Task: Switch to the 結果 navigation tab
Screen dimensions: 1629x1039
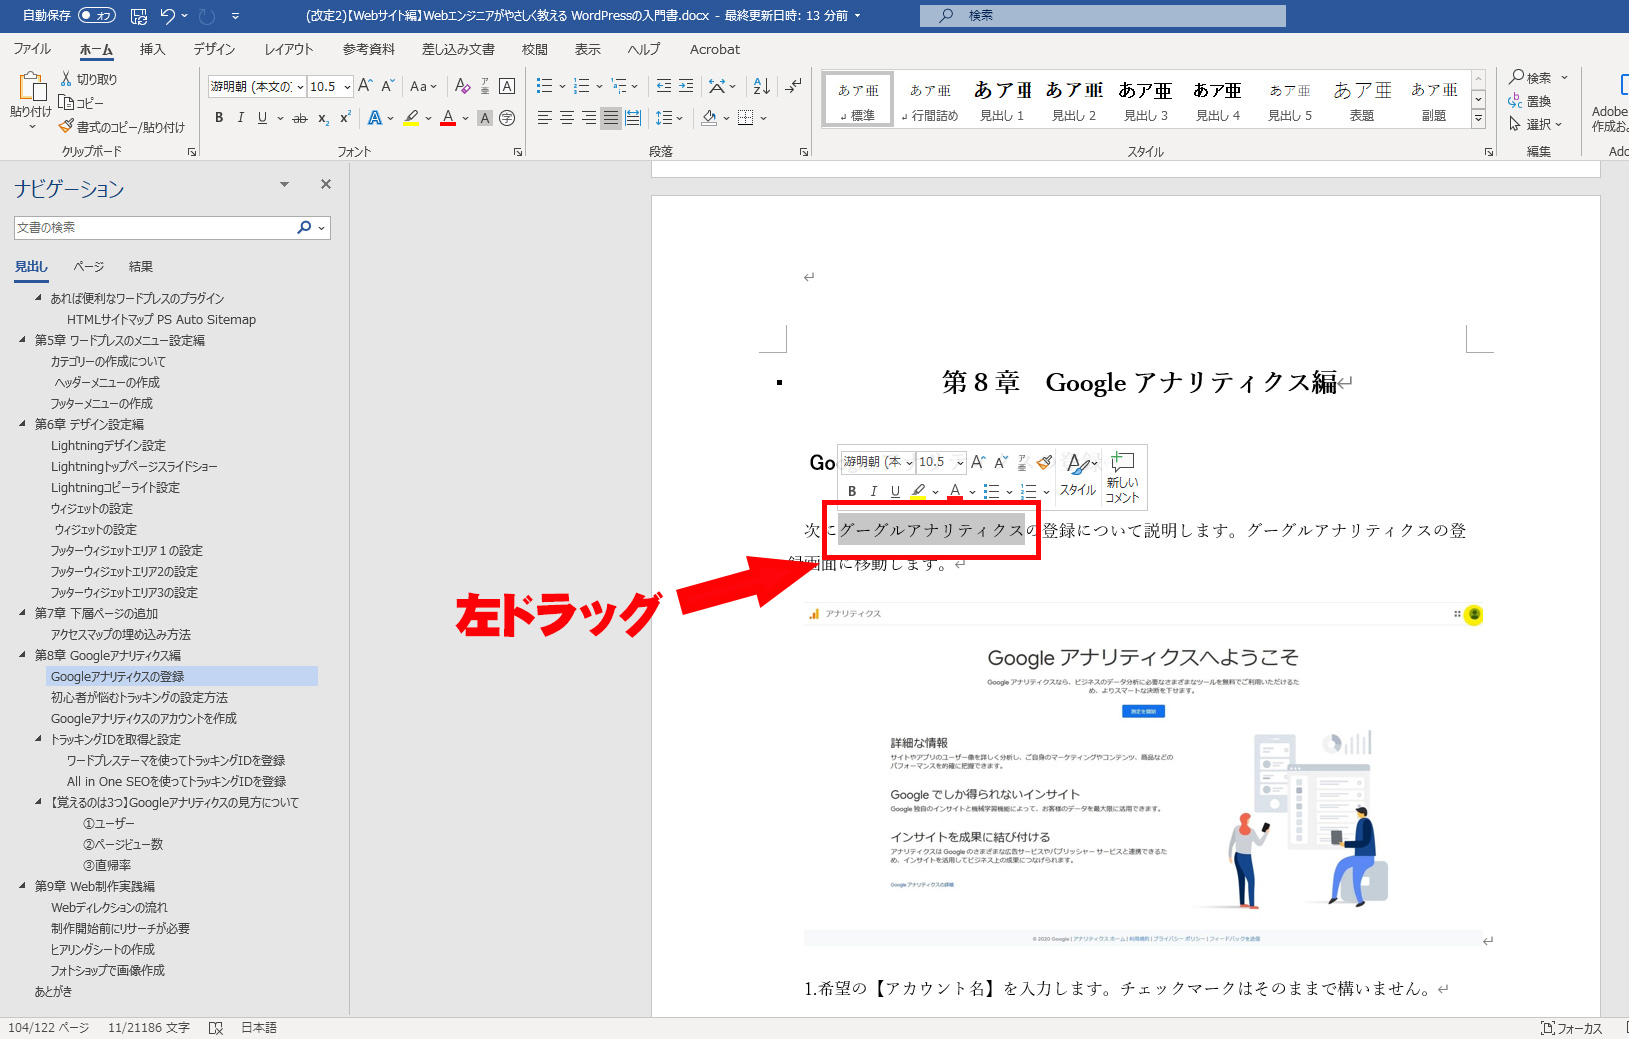Action: pyautogui.click(x=141, y=266)
